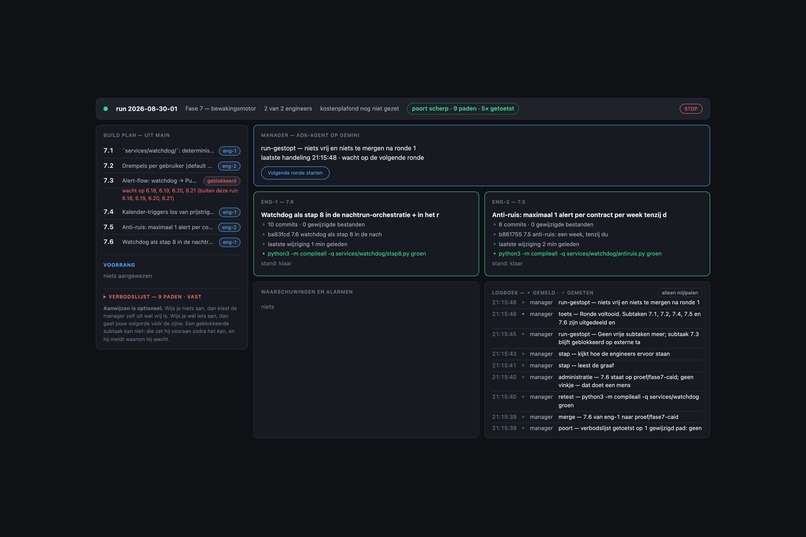This screenshot has height=537, width=806.
Task: Click 'laatste wijziging 2 min geleden' in ENG-2
Action: pyautogui.click(x=539, y=244)
